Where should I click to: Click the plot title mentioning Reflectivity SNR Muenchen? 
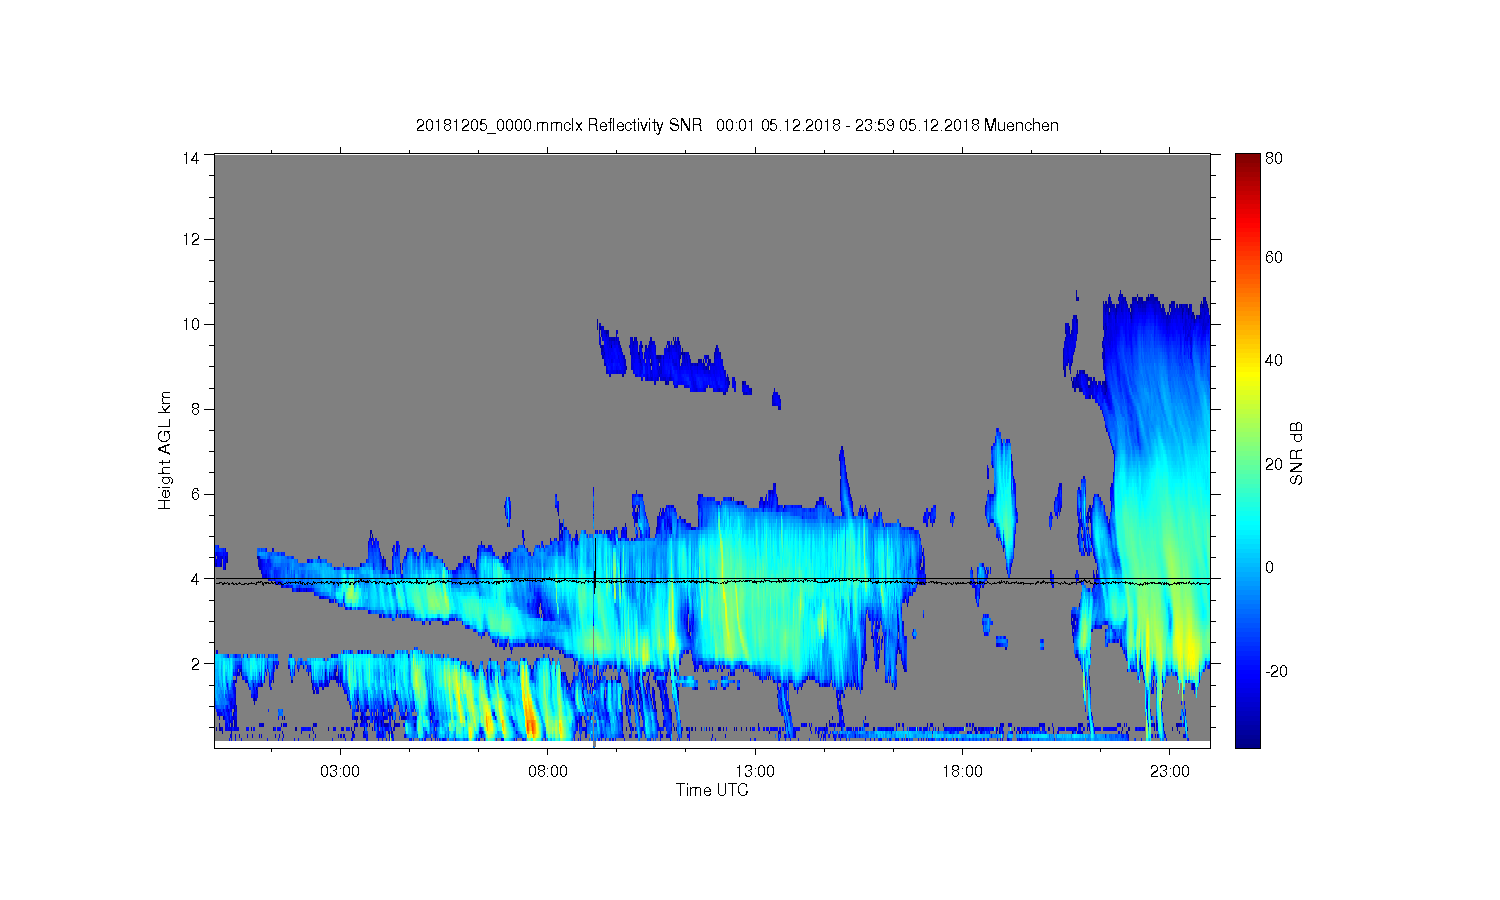coord(737,125)
